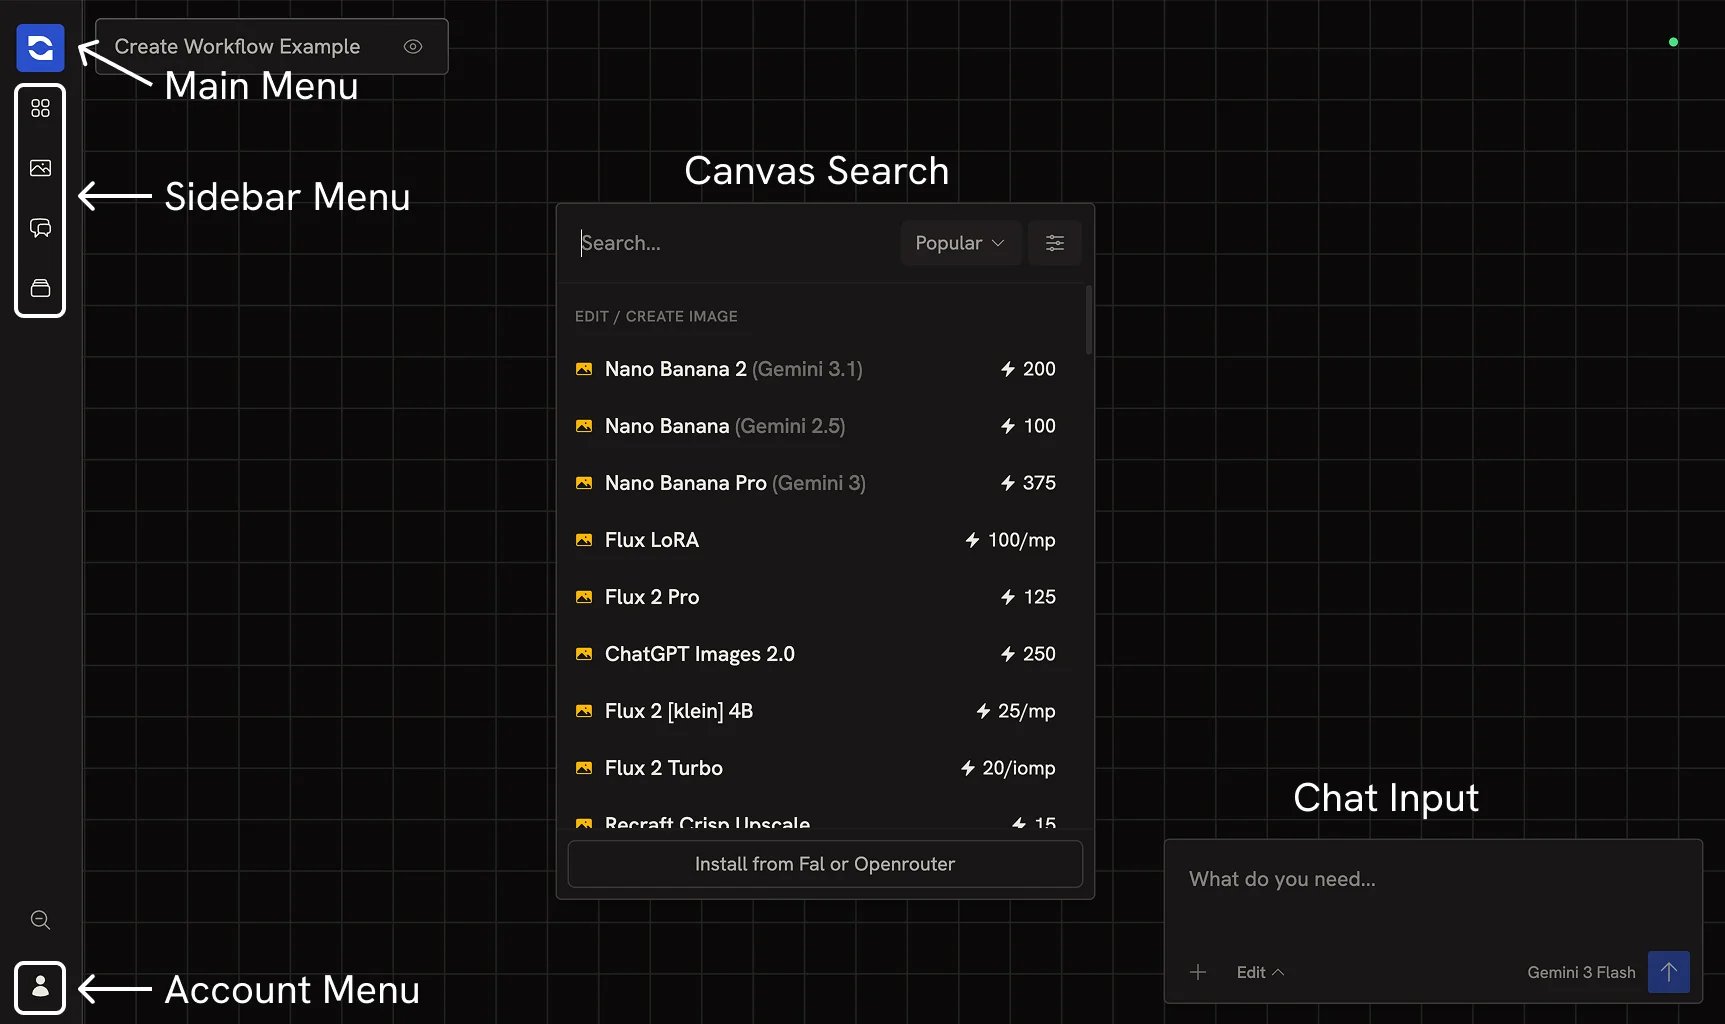The width and height of the screenshot is (1725, 1024).
Task: Click the Gemini 3 Flash model selector
Action: pyautogui.click(x=1581, y=972)
